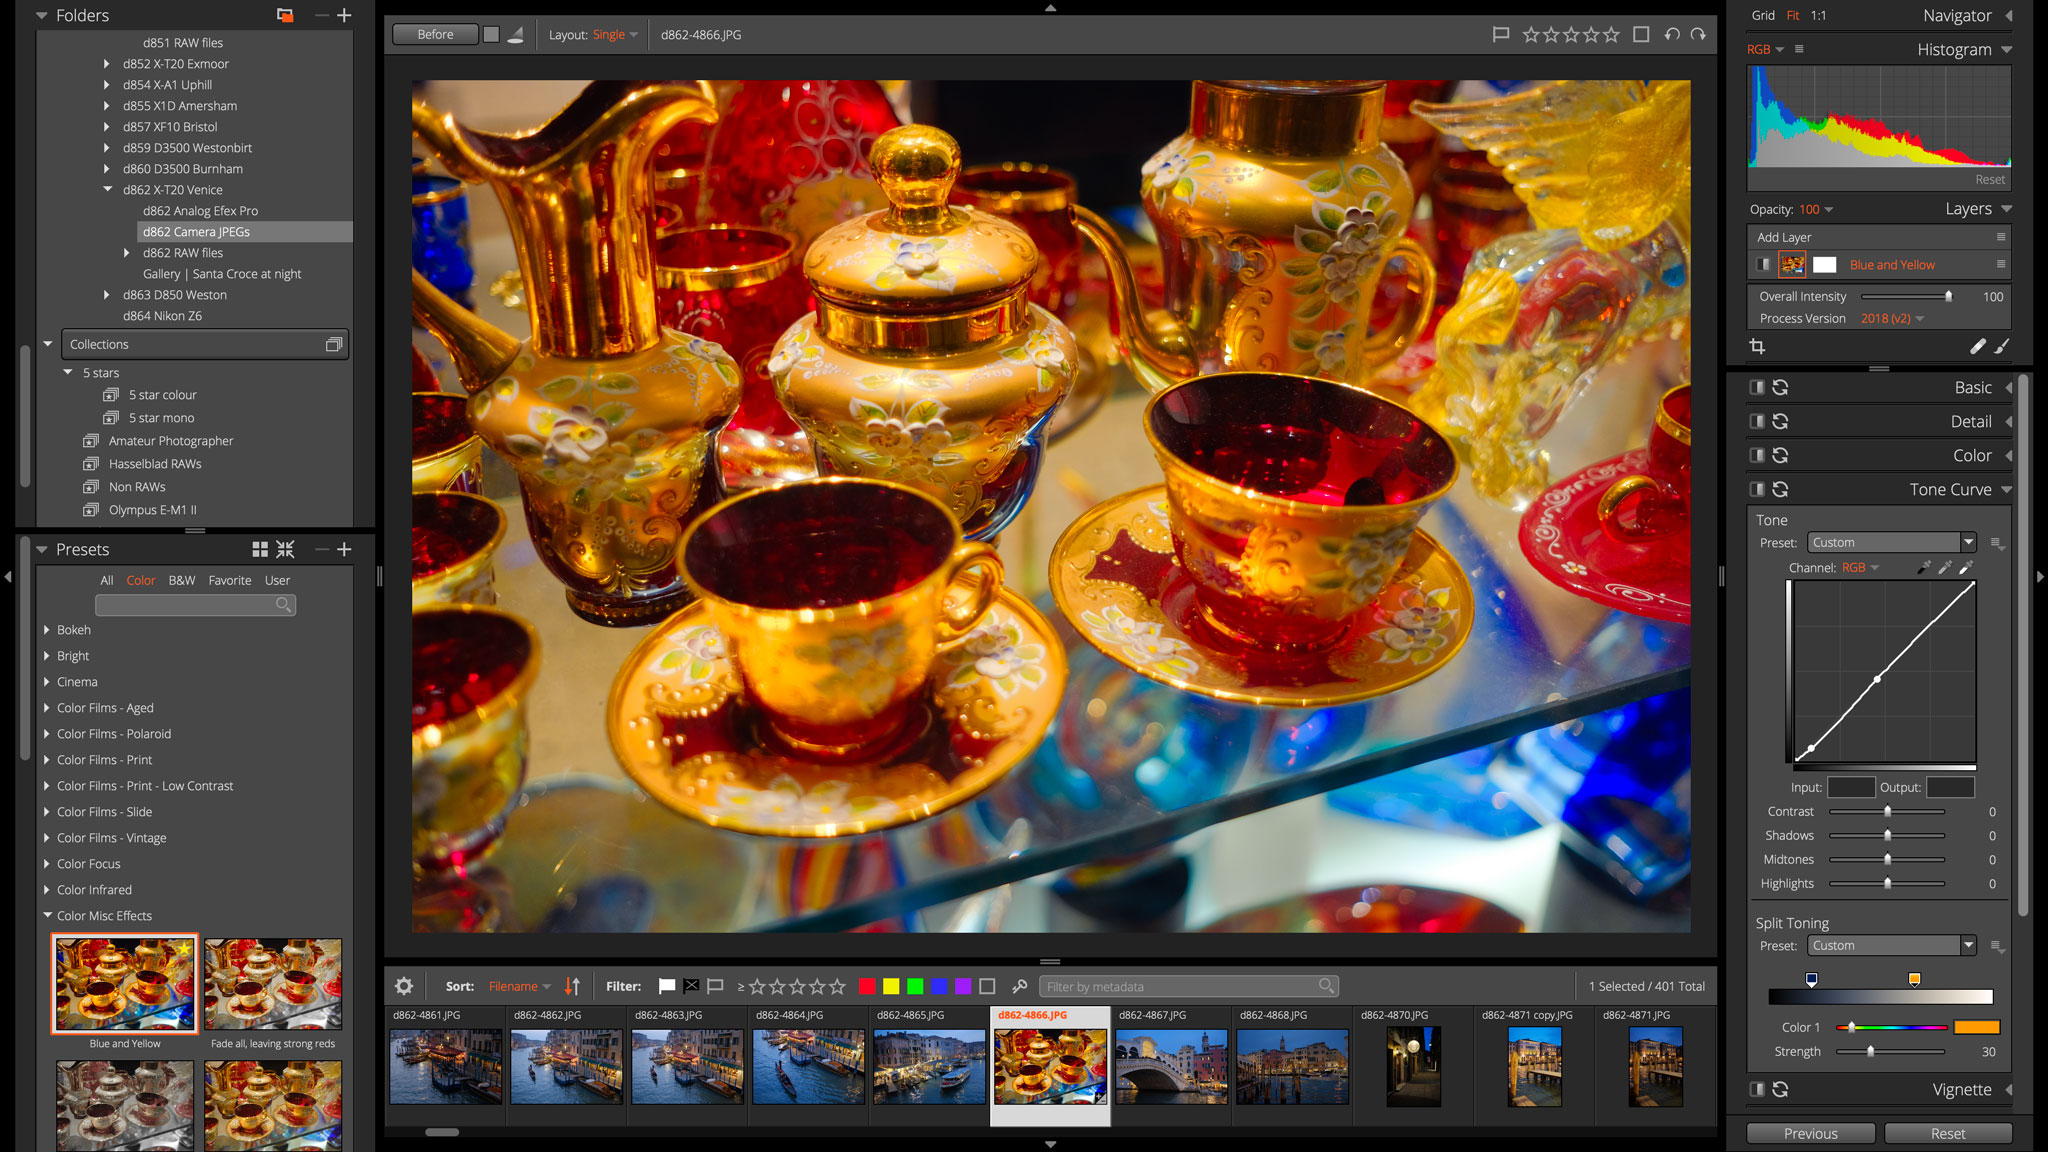Open filmstrip settings gear icon

[x=404, y=986]
